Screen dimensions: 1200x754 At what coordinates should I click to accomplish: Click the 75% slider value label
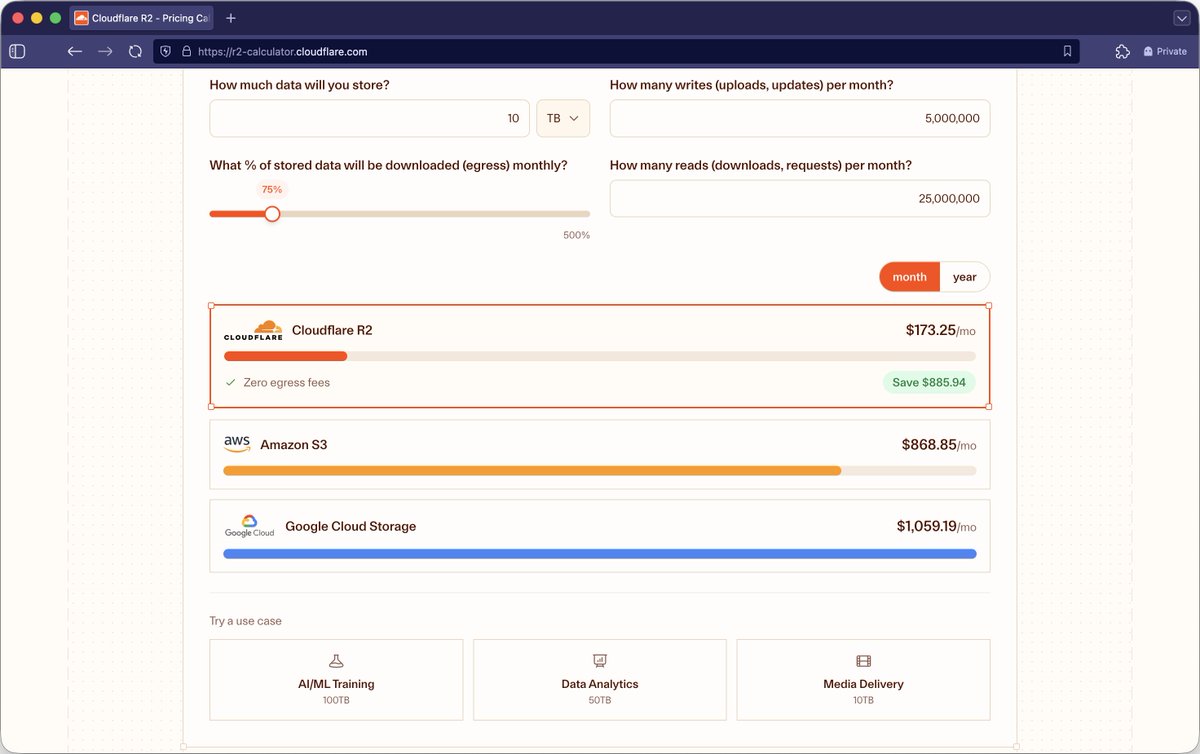[272, 189]
